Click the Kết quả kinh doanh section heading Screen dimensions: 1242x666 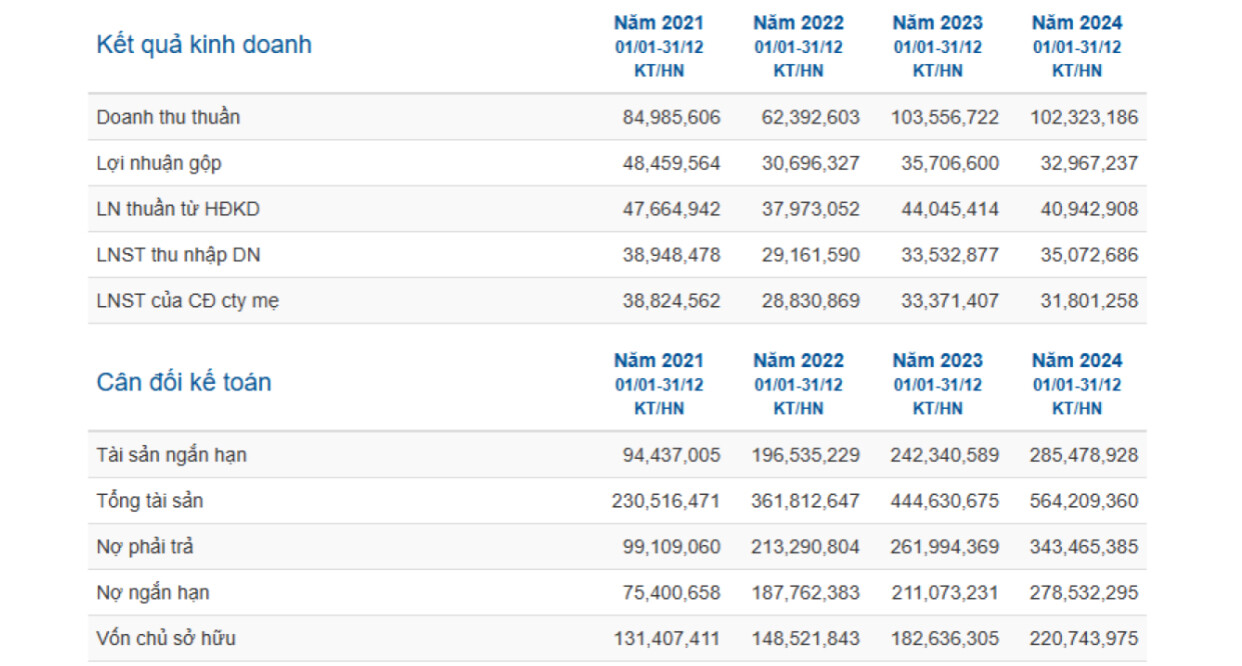pos(204,45)
